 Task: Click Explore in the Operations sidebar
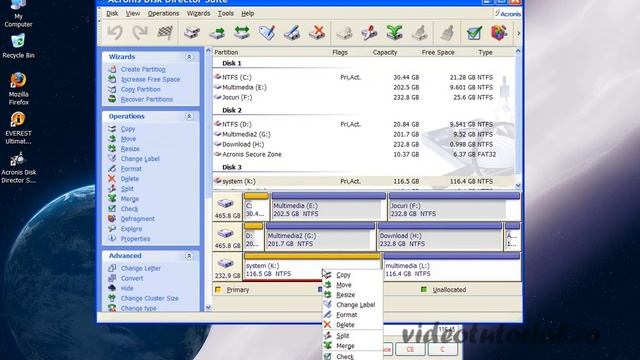131,229
